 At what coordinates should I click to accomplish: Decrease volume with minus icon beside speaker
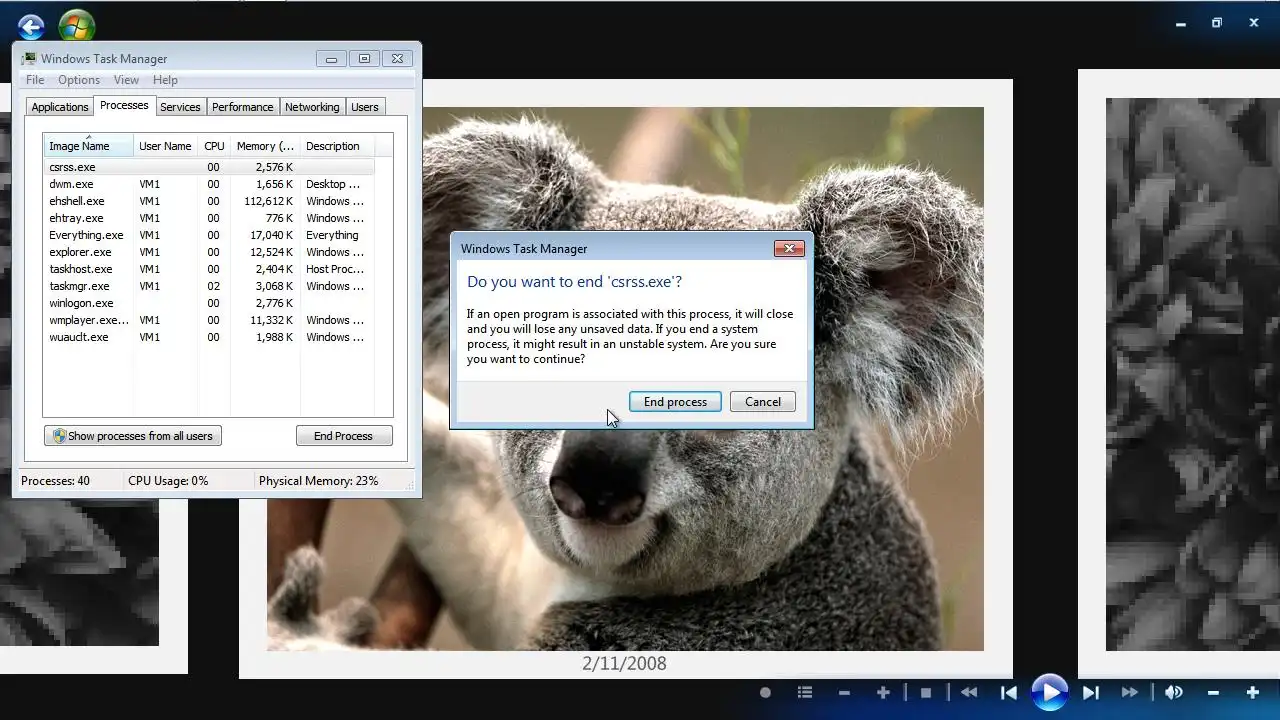(1213, 692)
